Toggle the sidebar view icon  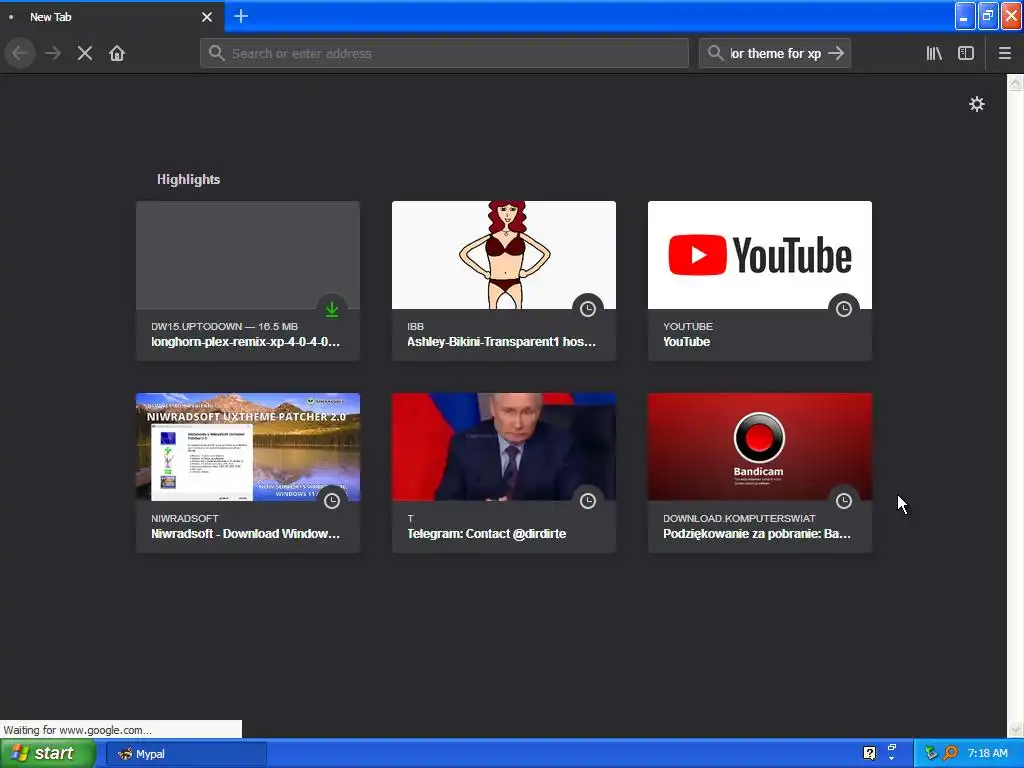(x=966, y=54)
